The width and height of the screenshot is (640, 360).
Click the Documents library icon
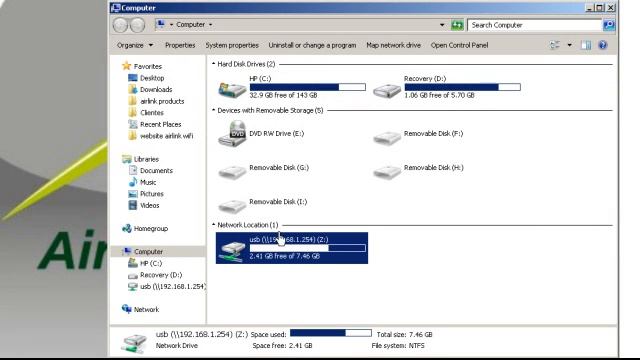[x=133, y=170]
